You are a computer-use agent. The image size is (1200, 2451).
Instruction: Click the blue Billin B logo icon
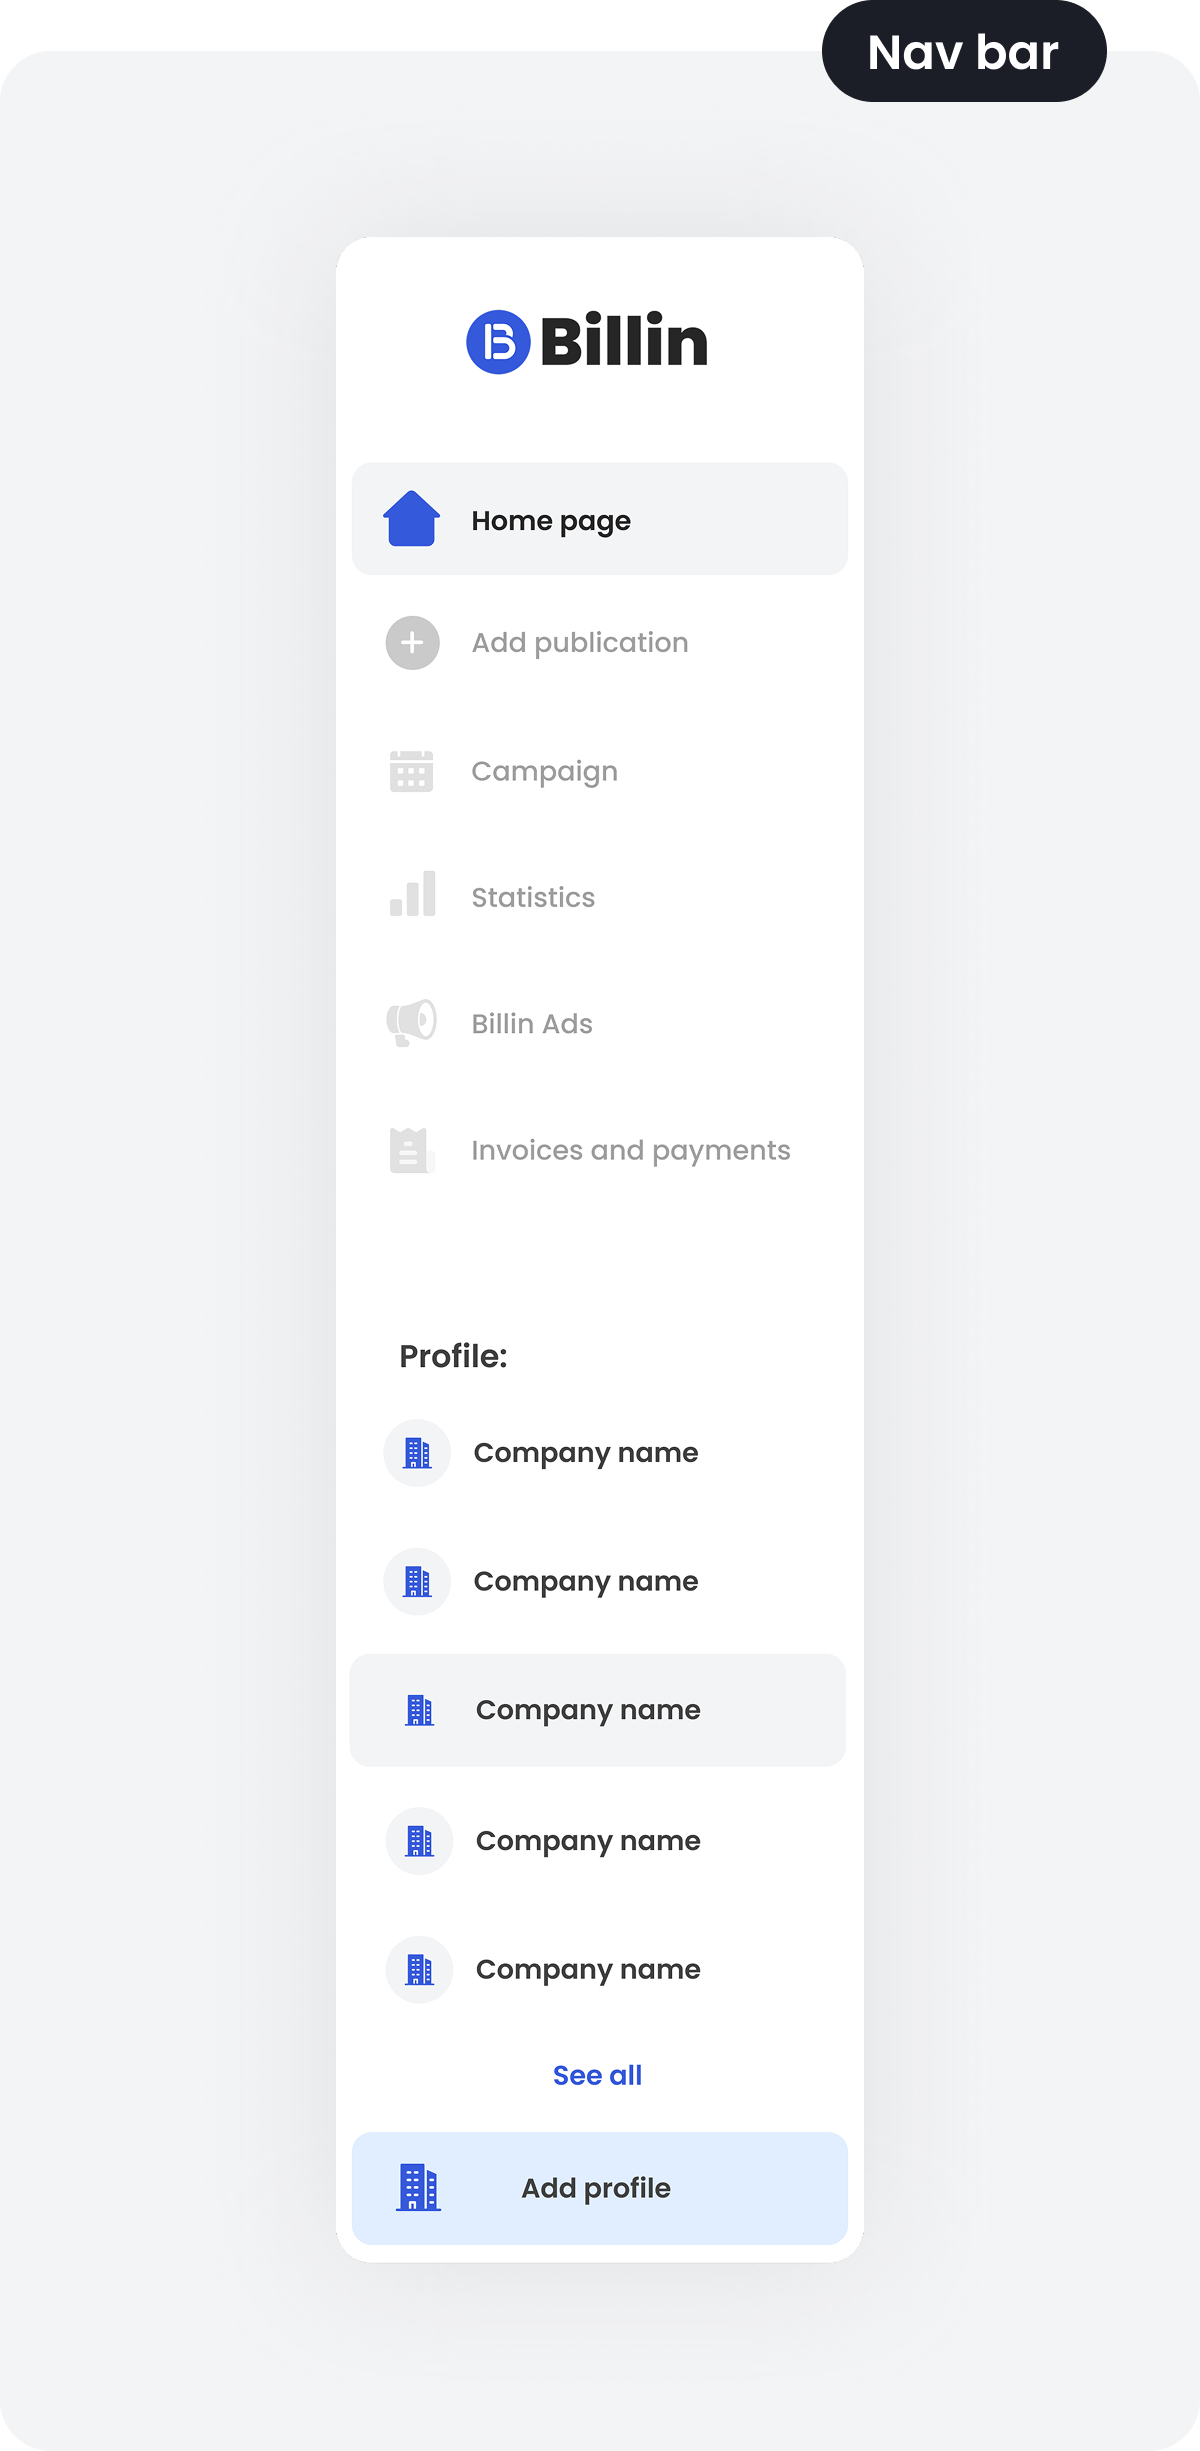497,342
